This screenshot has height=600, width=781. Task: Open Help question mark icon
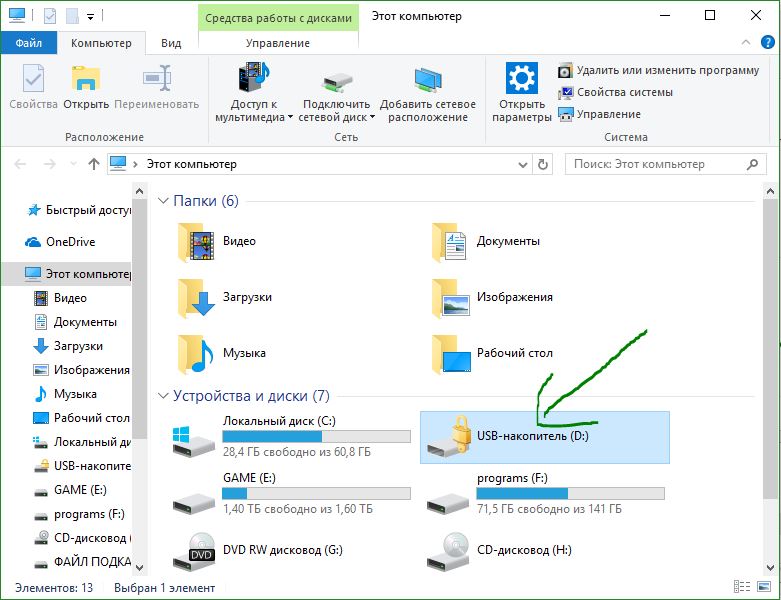click(x=768, y=42)
